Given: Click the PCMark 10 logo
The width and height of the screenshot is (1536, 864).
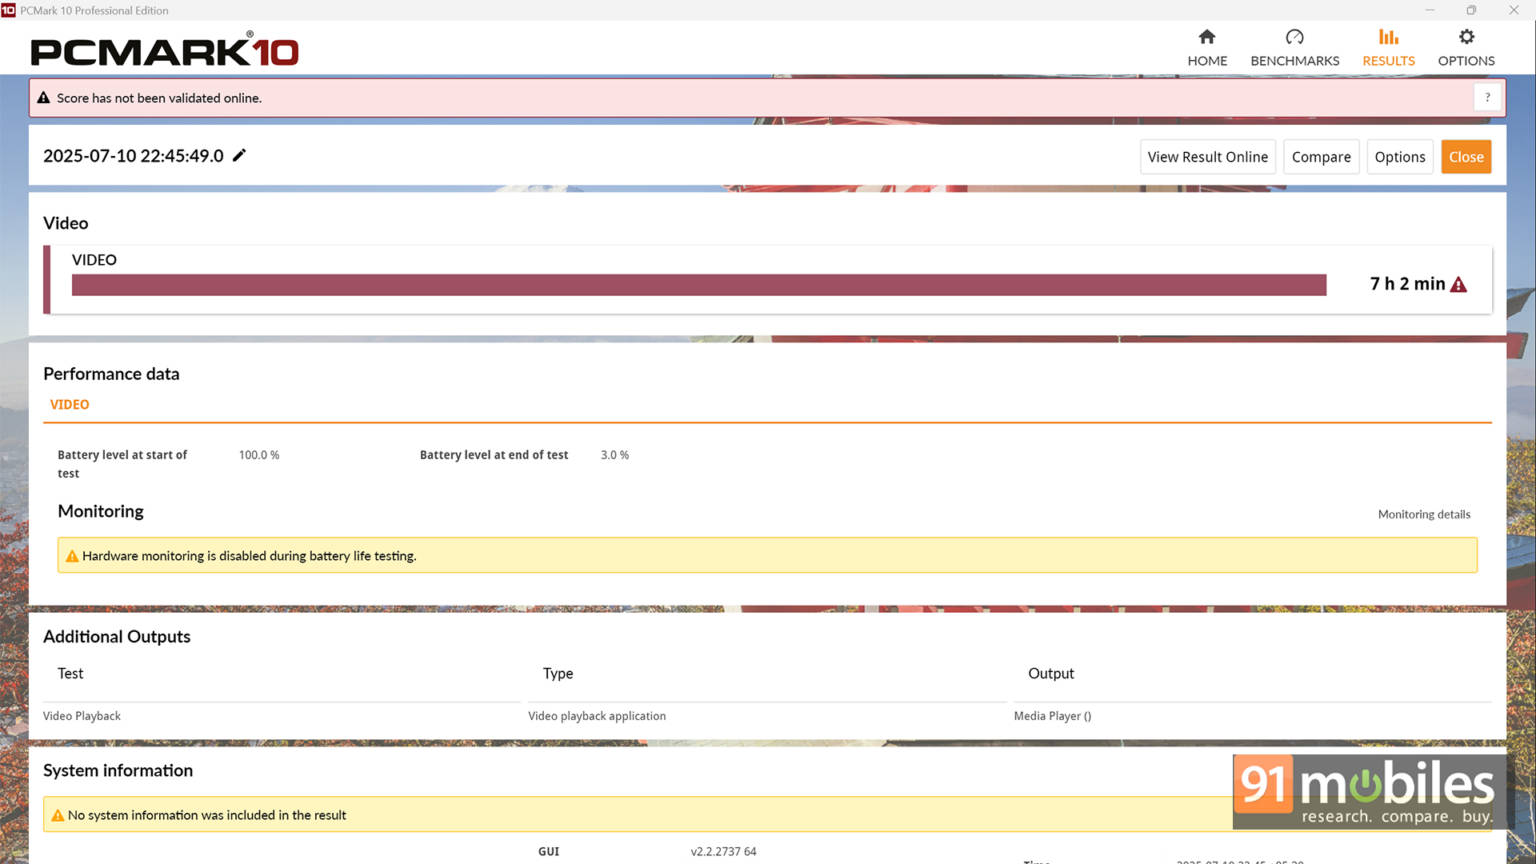Looking at the screenshot, I should pyautogui.click(x=165, y=50).
